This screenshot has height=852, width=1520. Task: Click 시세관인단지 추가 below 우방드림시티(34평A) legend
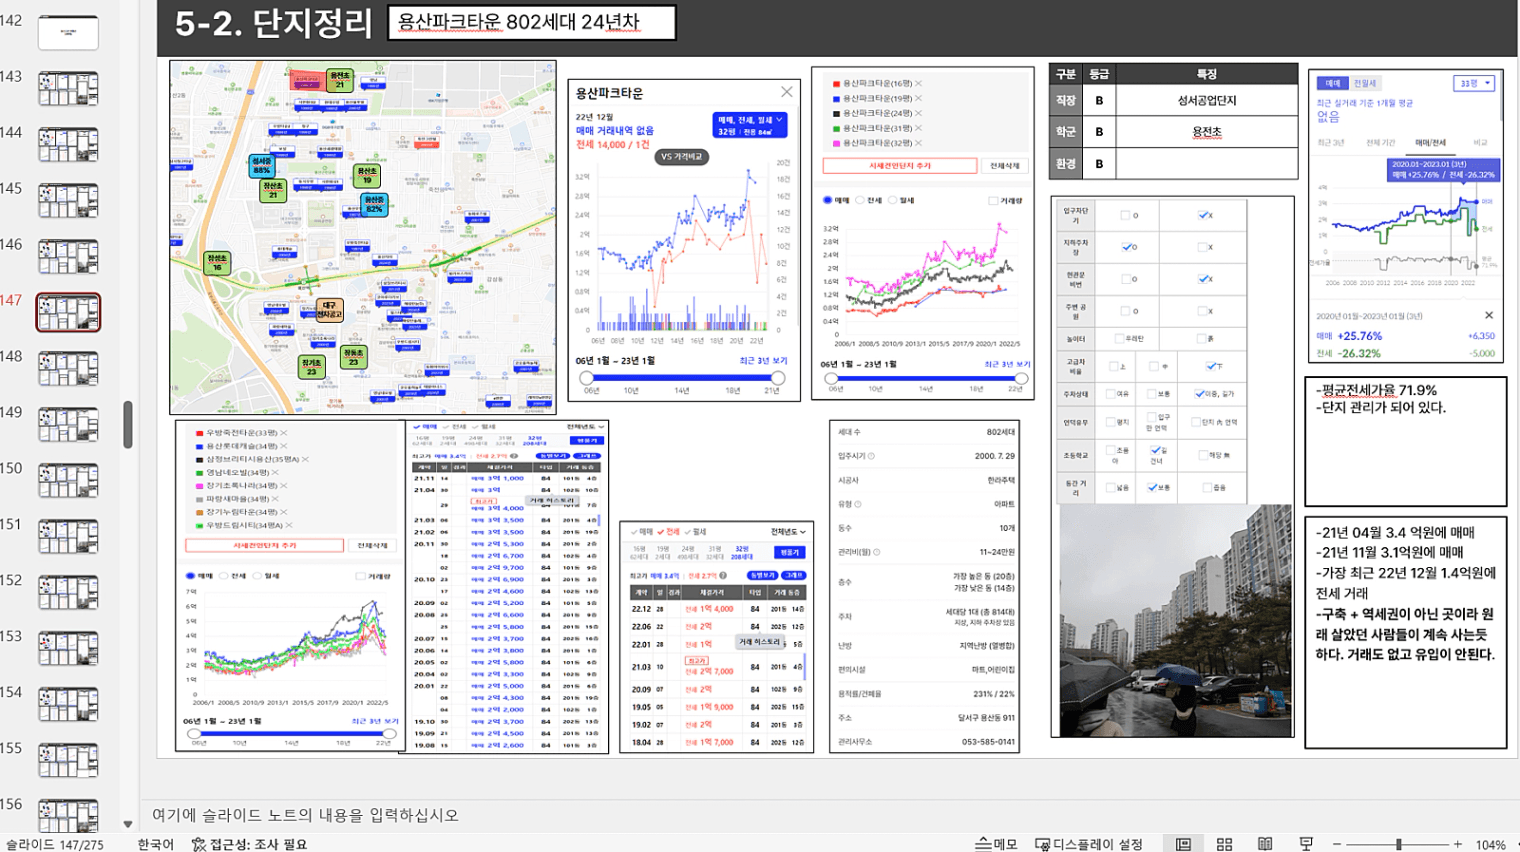265,546
